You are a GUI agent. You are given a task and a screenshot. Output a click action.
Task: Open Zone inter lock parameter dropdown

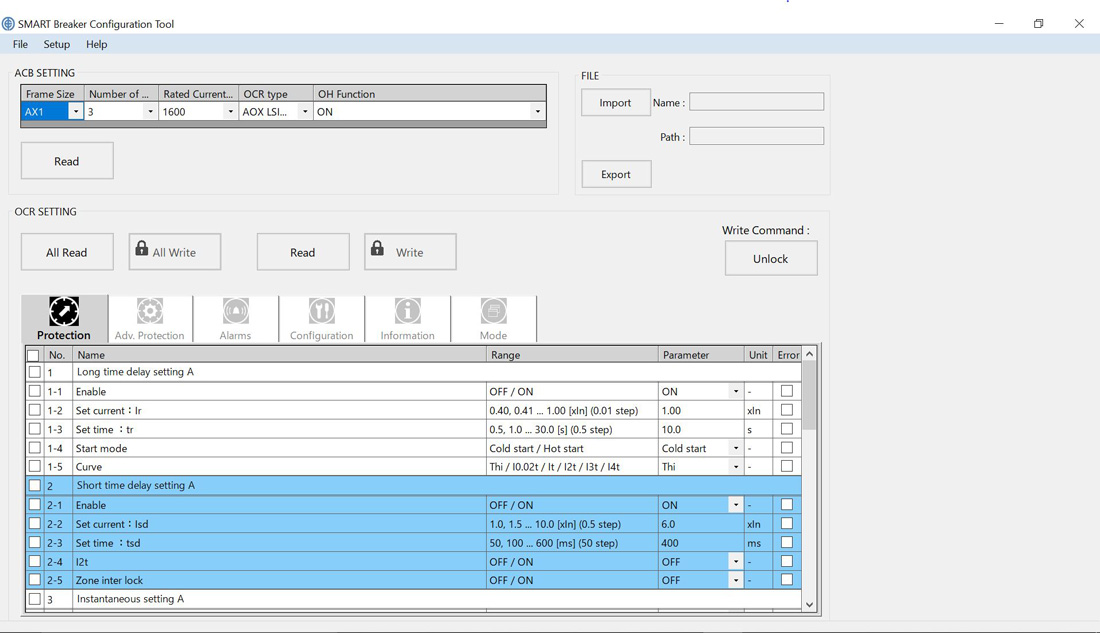(736, 580)
